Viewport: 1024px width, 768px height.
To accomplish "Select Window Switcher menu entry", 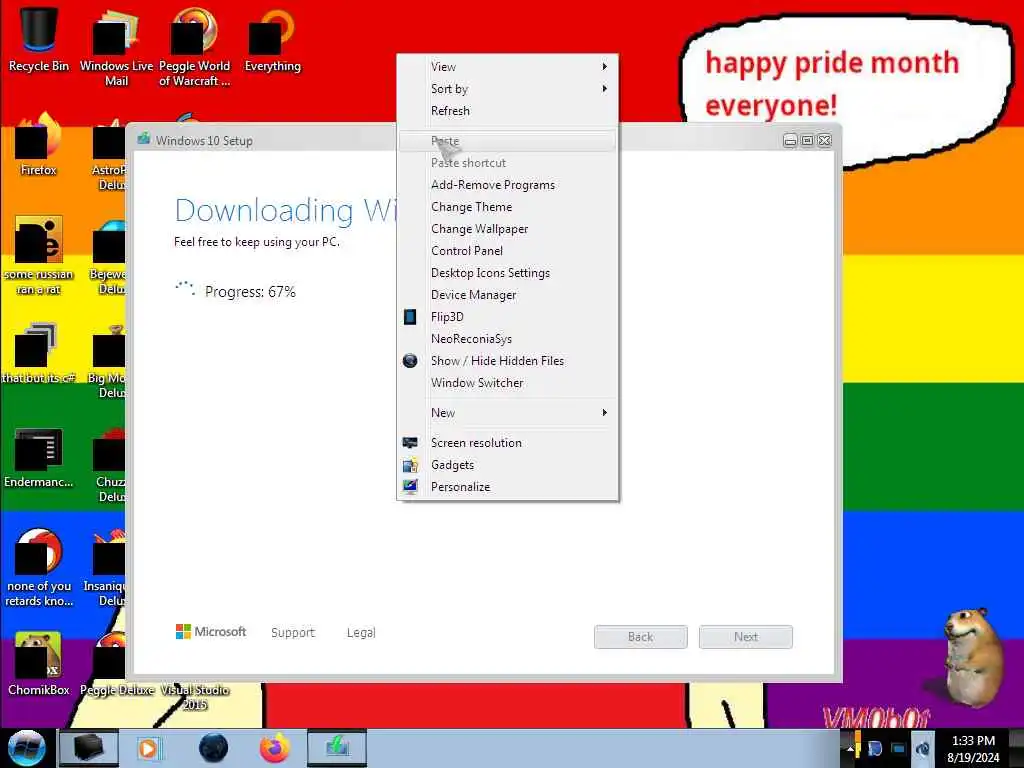I will click(507, 383).
